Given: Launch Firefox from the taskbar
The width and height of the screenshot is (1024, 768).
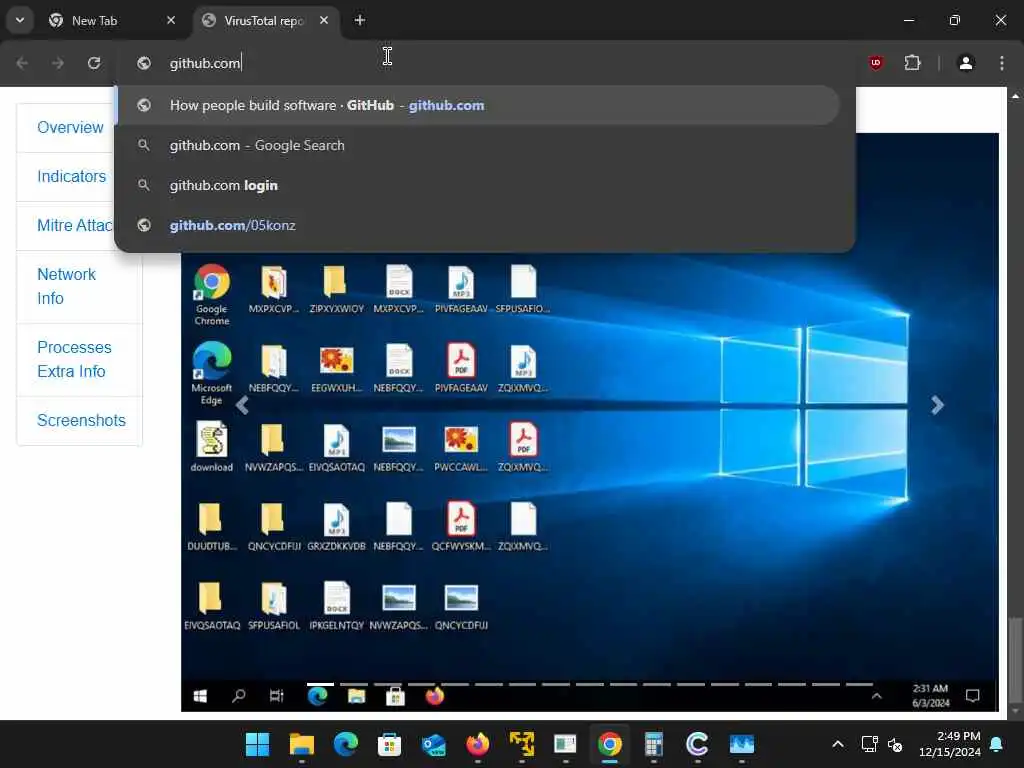Looking at the screenshot, I should 477,744.
